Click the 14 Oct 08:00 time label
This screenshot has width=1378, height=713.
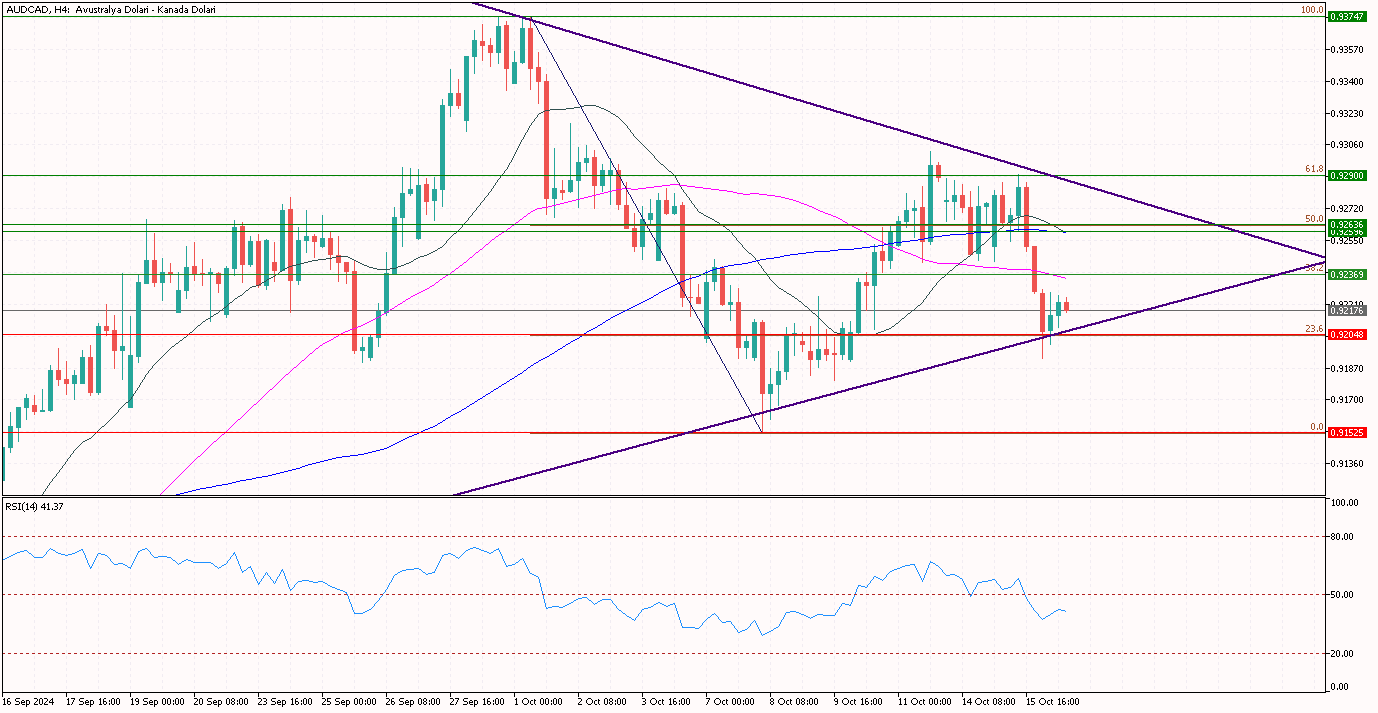click(x=990, y=702)
